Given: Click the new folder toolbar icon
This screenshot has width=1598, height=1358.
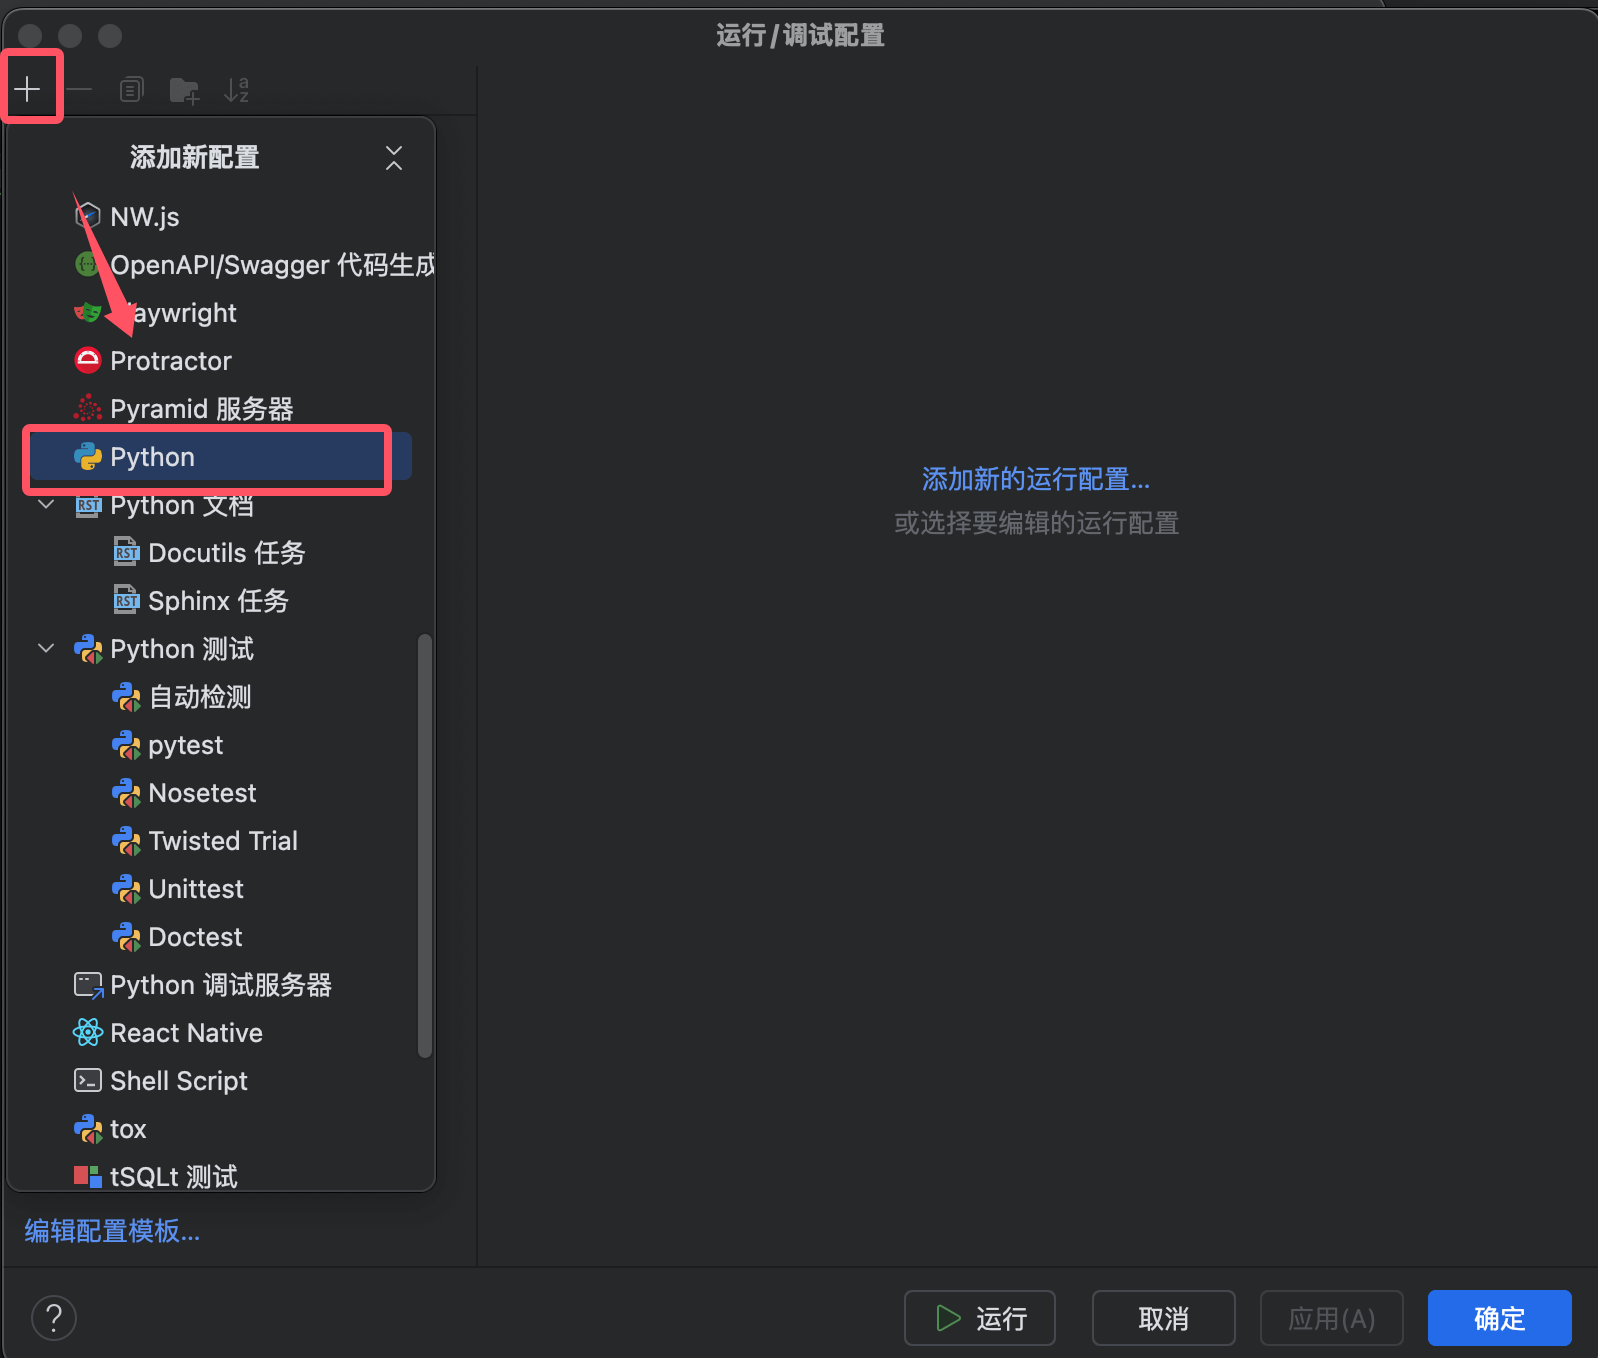Looking at the screenshot, I should pos(184,91).
